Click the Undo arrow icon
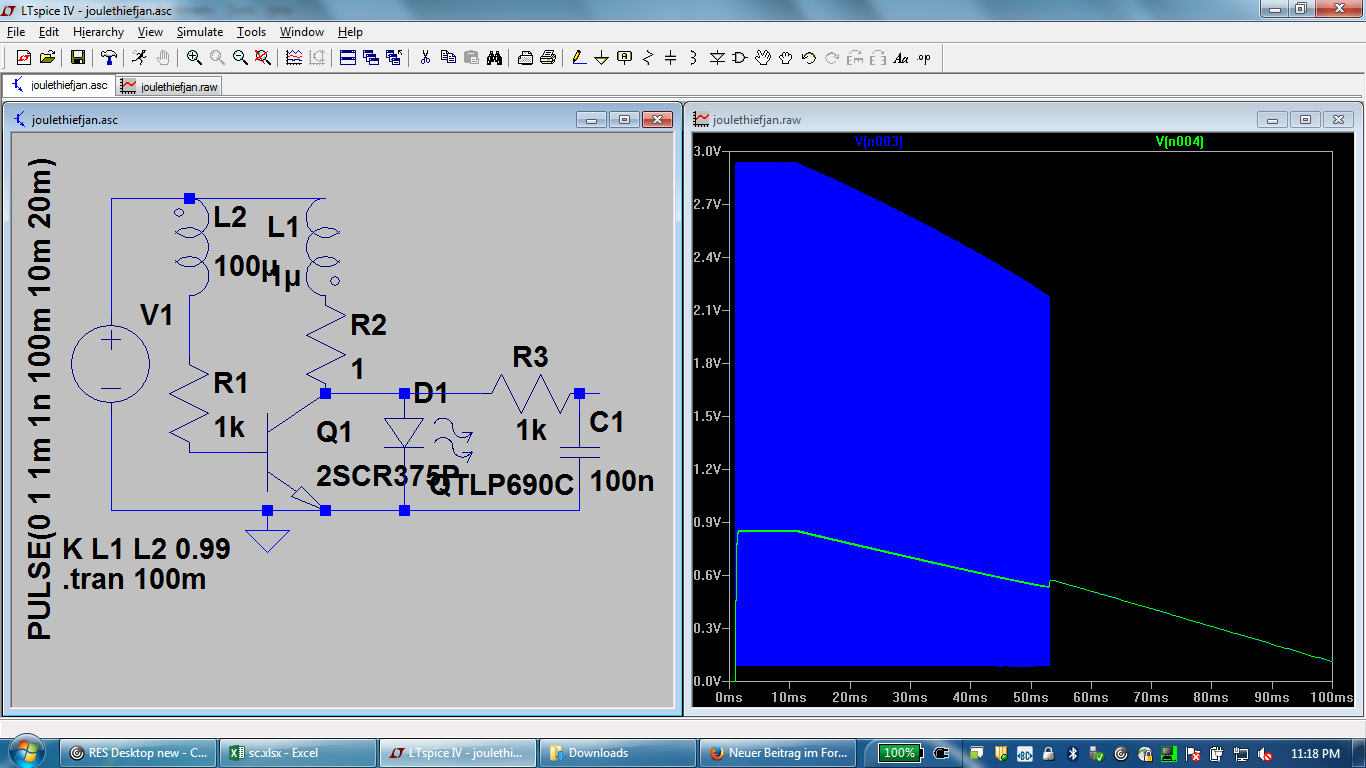The width and height of the screenshot is (1366, 768). [809, 58]
